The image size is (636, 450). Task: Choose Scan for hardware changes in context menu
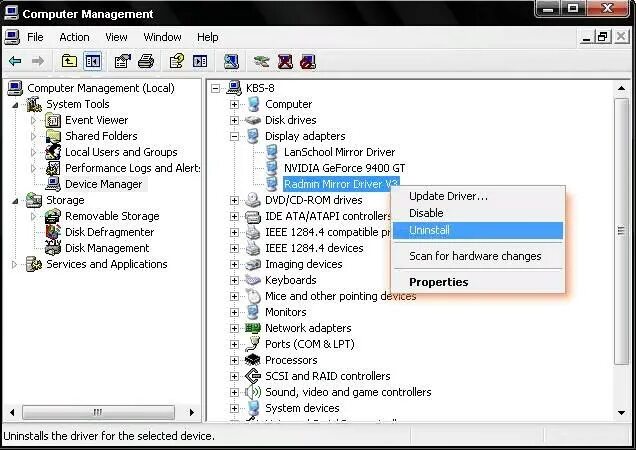pos(478,256)
